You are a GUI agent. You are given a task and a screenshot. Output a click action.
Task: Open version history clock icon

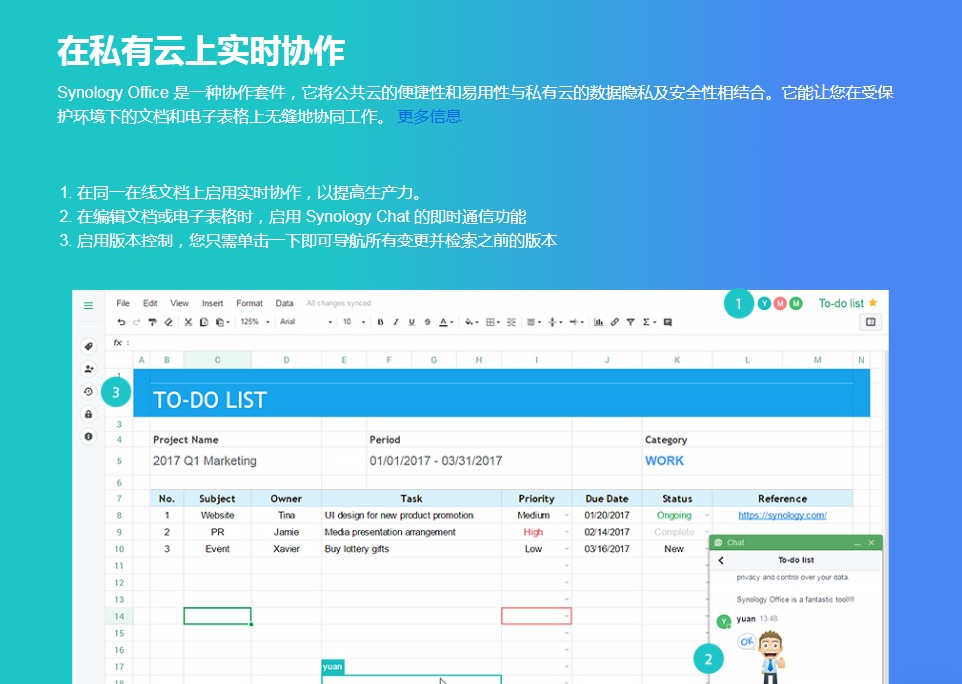coord(88,391)
